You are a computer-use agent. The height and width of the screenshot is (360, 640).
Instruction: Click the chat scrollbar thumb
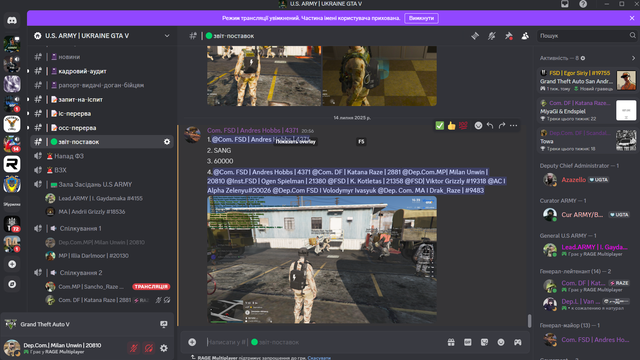529,321
